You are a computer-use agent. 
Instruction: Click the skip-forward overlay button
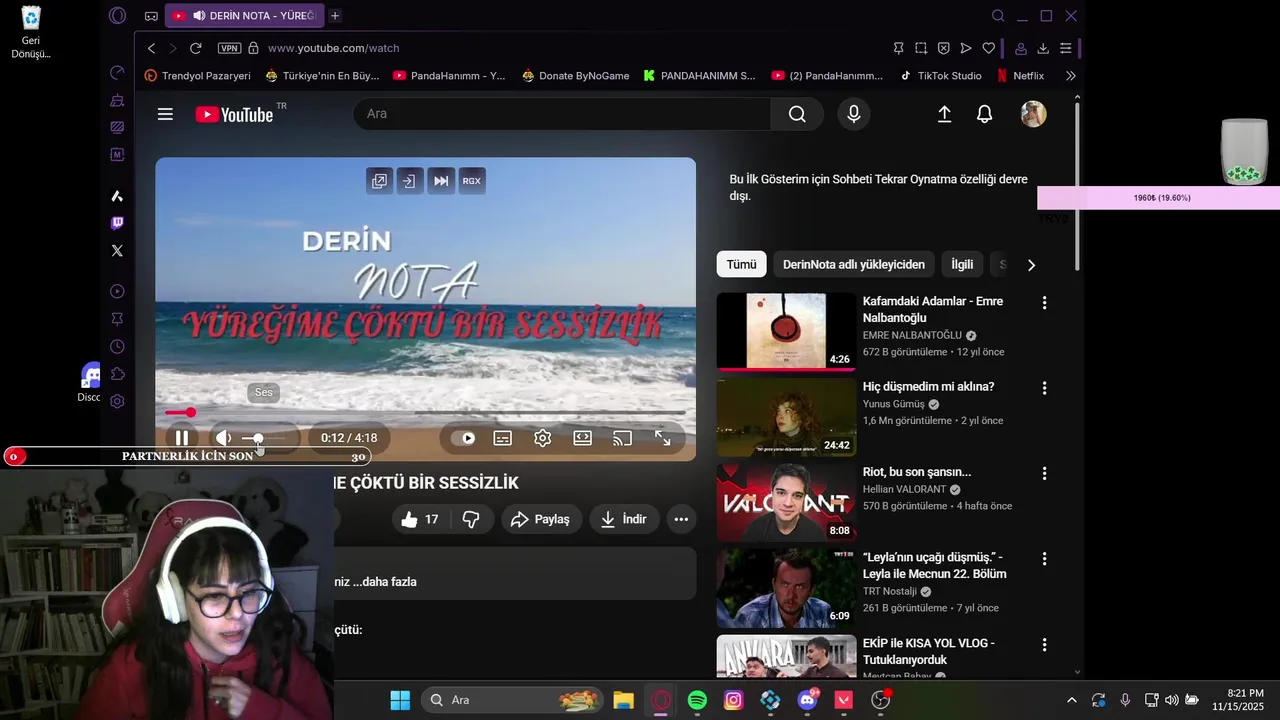(x=441, y=181)
